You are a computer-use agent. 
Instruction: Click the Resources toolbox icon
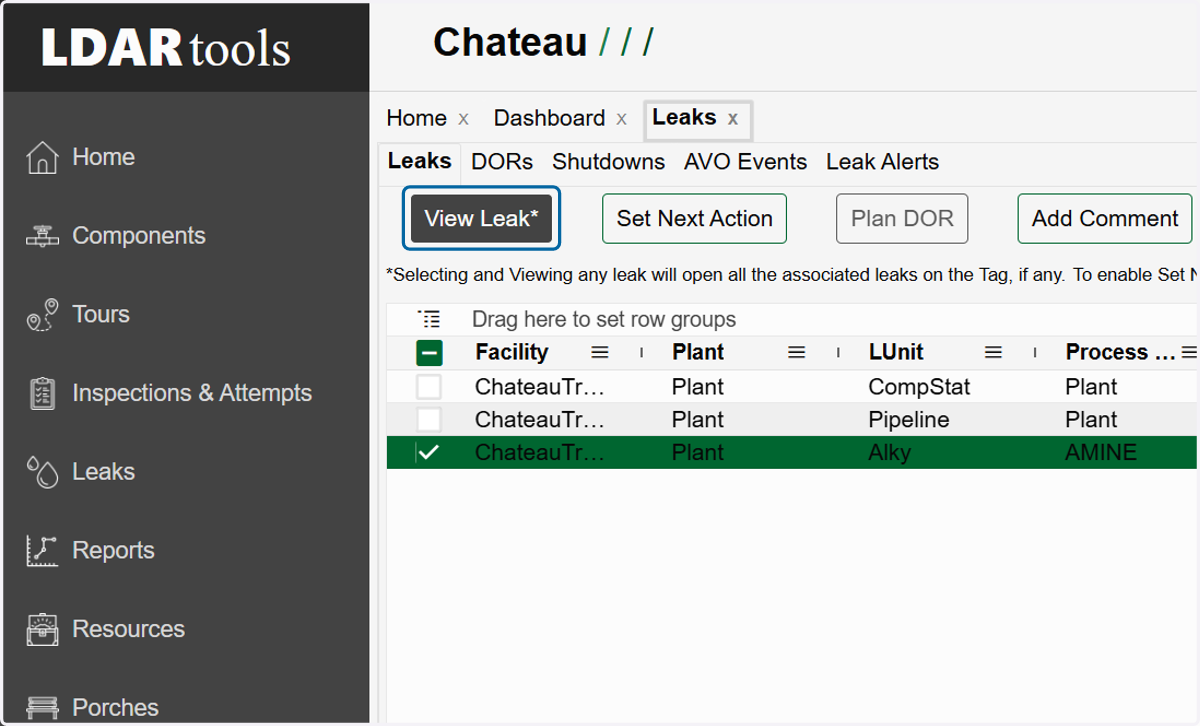42,629
